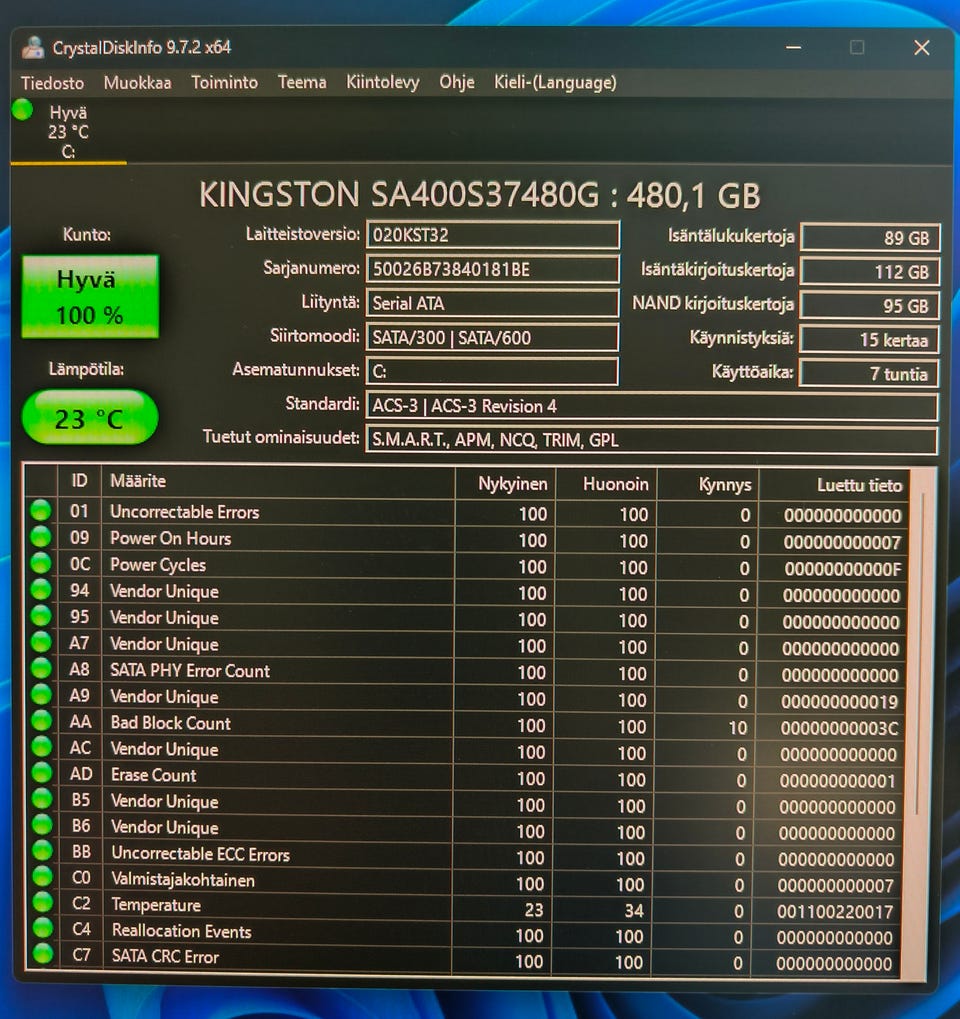Click the Isäntälukukertoja value 89 GB
This screenshot has width=960, height=1019.
(x=870, y=238)
